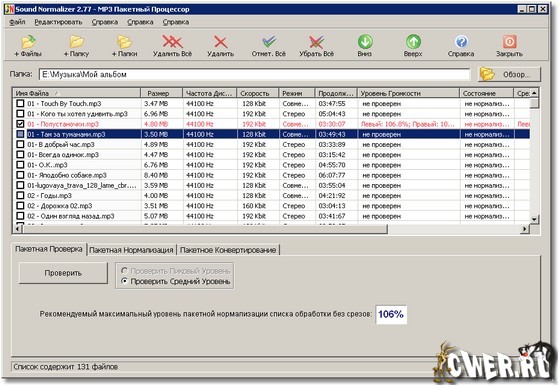Click the 'Удалить Всё' delete all icon
Screen dimensions: 560x387
coord(172,42)
